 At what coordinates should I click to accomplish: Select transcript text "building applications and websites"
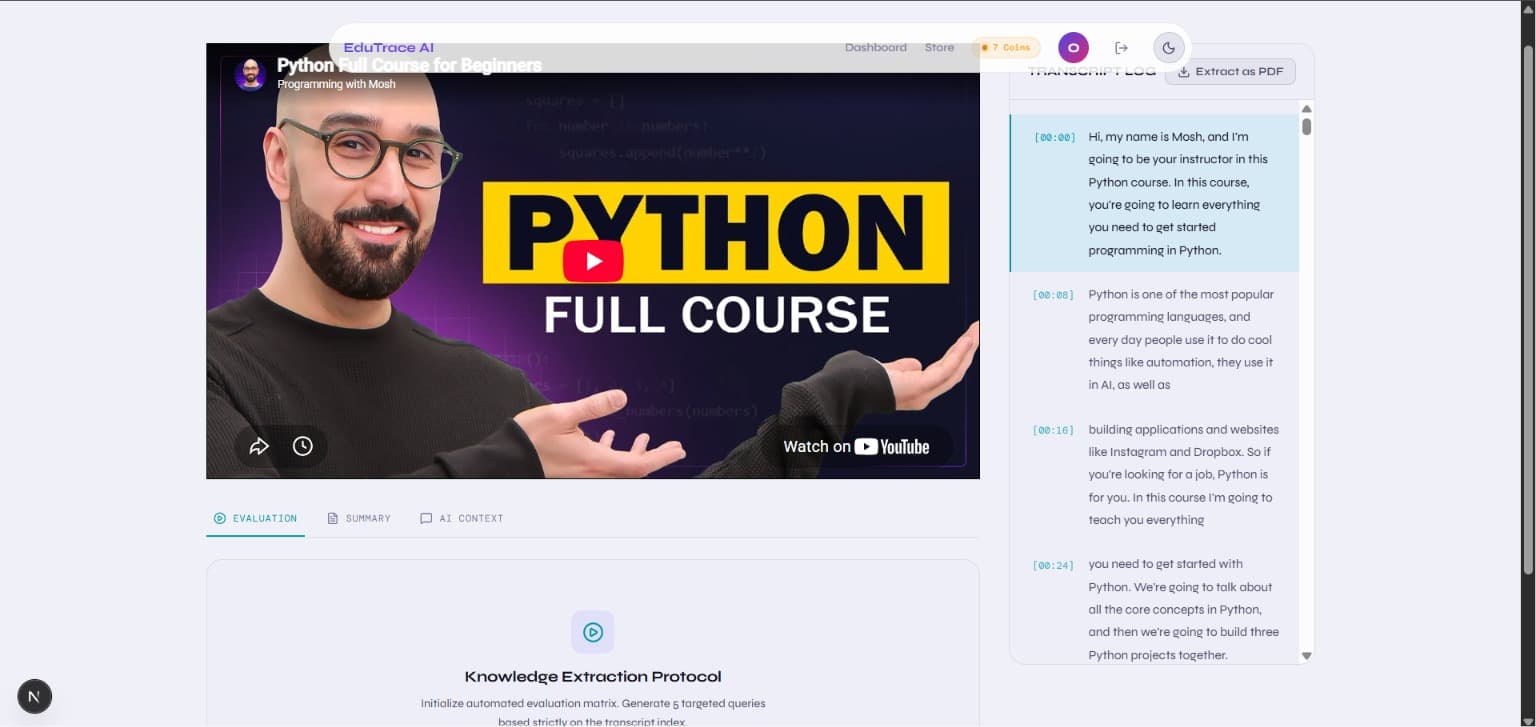[x=1184, y=474]
